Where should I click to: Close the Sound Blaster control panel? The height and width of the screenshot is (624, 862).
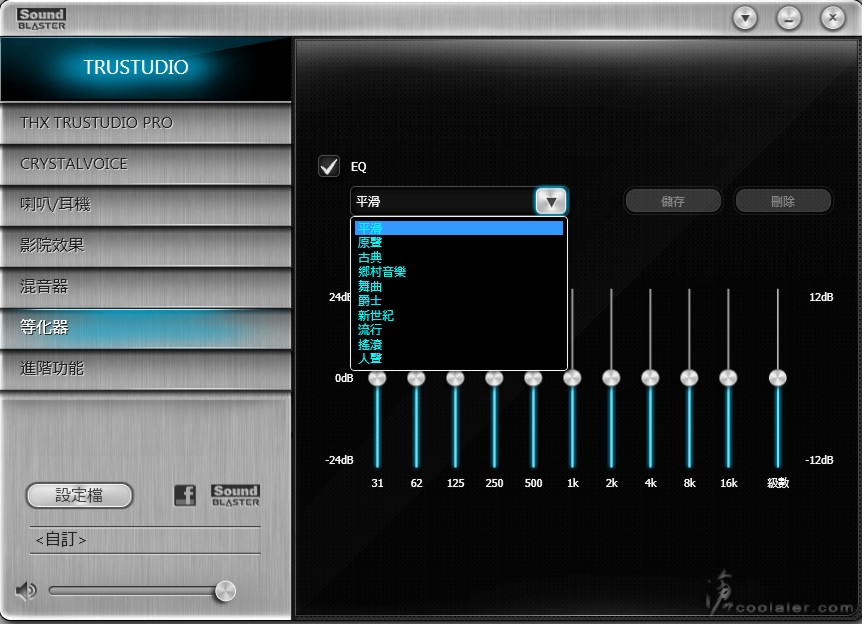[x=833, y=18]
